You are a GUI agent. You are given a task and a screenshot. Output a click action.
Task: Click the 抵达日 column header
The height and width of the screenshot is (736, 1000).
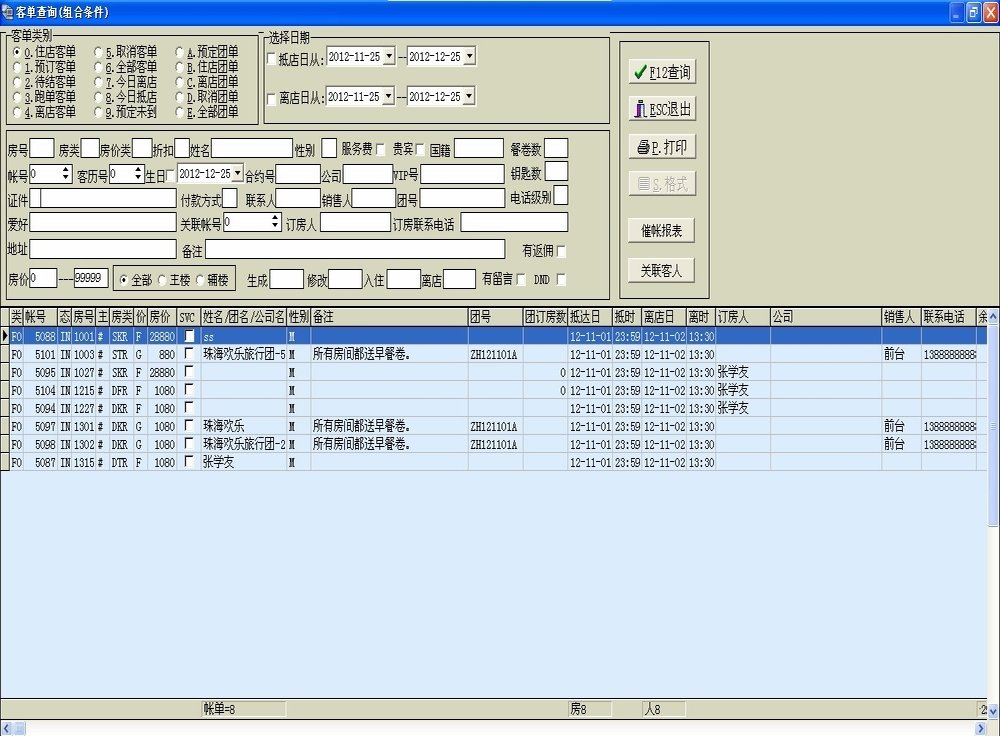(591, 317)
